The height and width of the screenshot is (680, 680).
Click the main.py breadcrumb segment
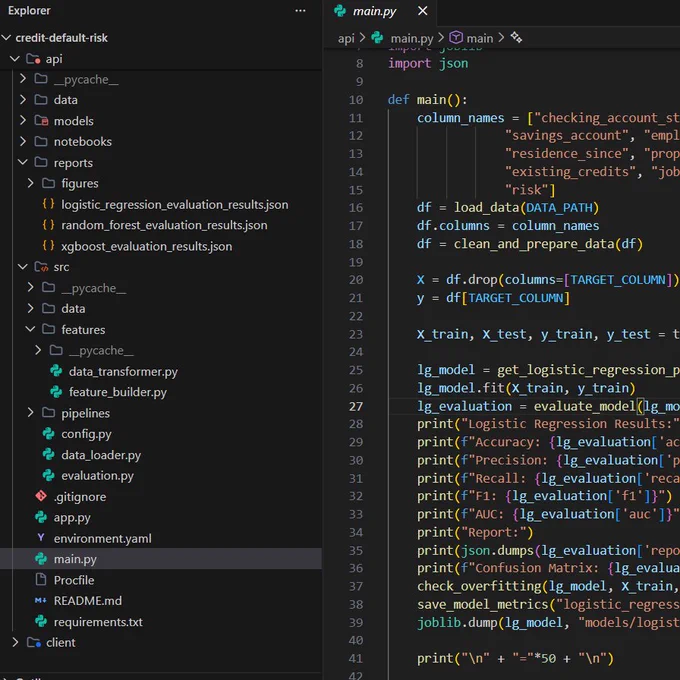(x=411, y=39)
